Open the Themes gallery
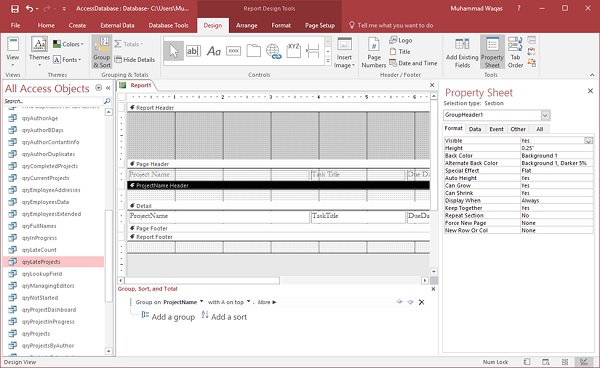The image size is (600, 368). pos(39,51)
